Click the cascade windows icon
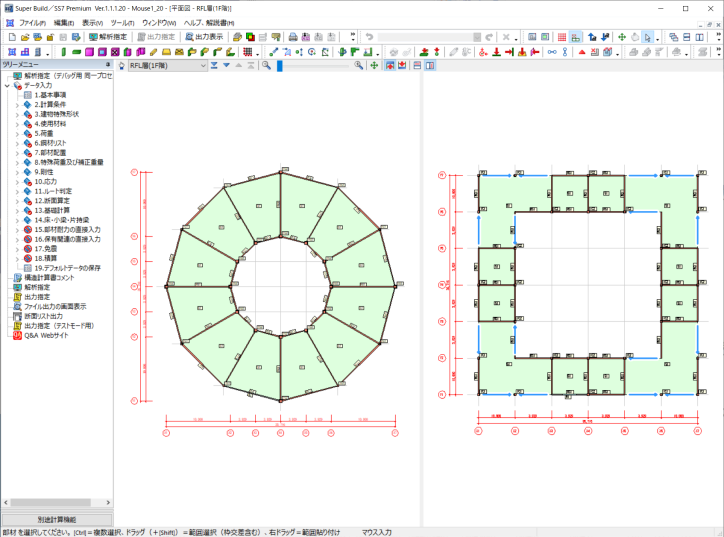This screenshot has width=724, height=537. pyautogui.click(x=674, y=37)
